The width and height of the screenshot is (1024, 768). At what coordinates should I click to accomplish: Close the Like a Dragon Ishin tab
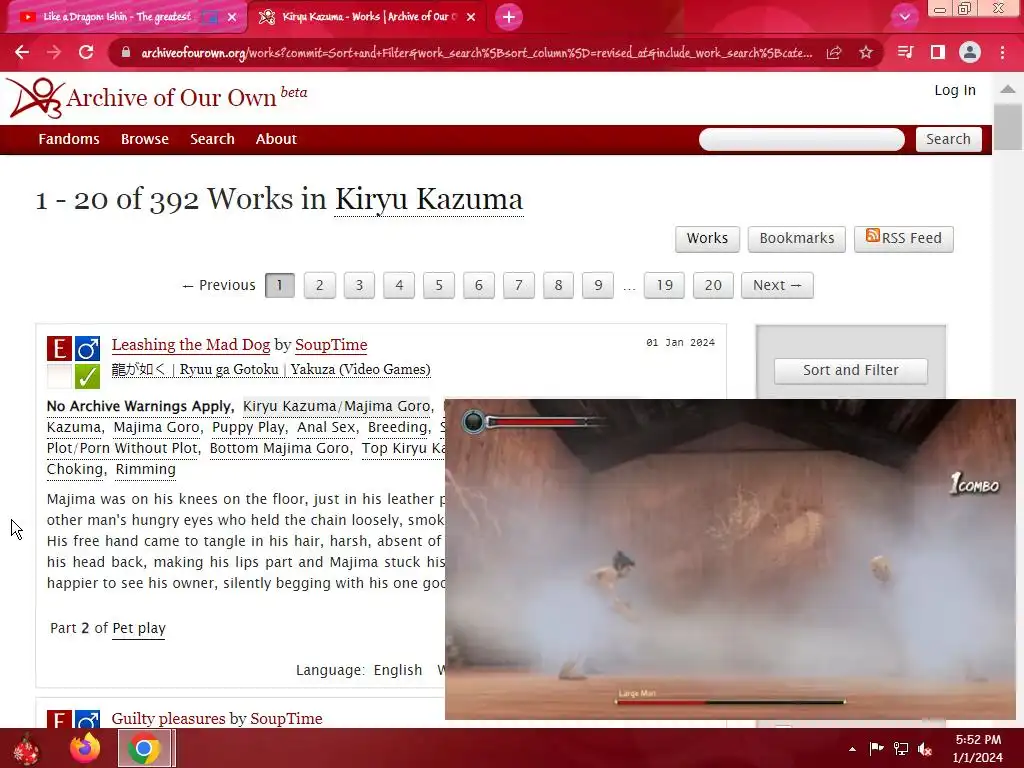click(x=232, y=17)
